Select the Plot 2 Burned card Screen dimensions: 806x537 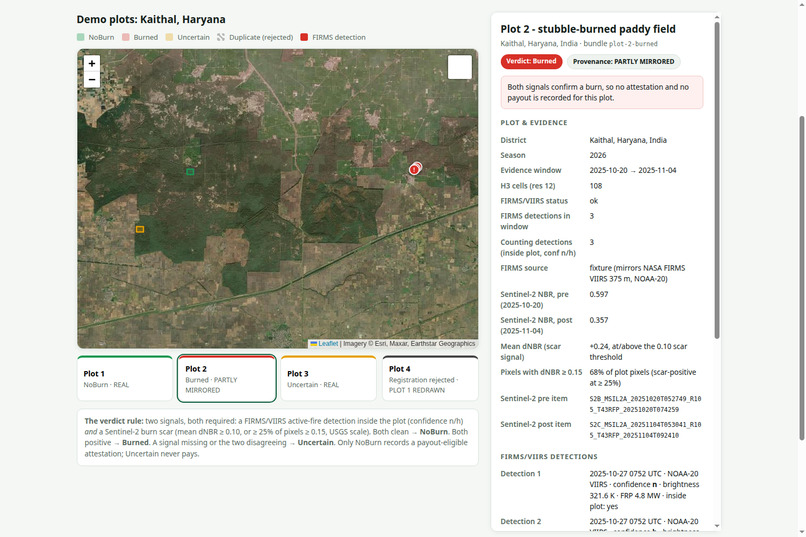pos(227,378)
